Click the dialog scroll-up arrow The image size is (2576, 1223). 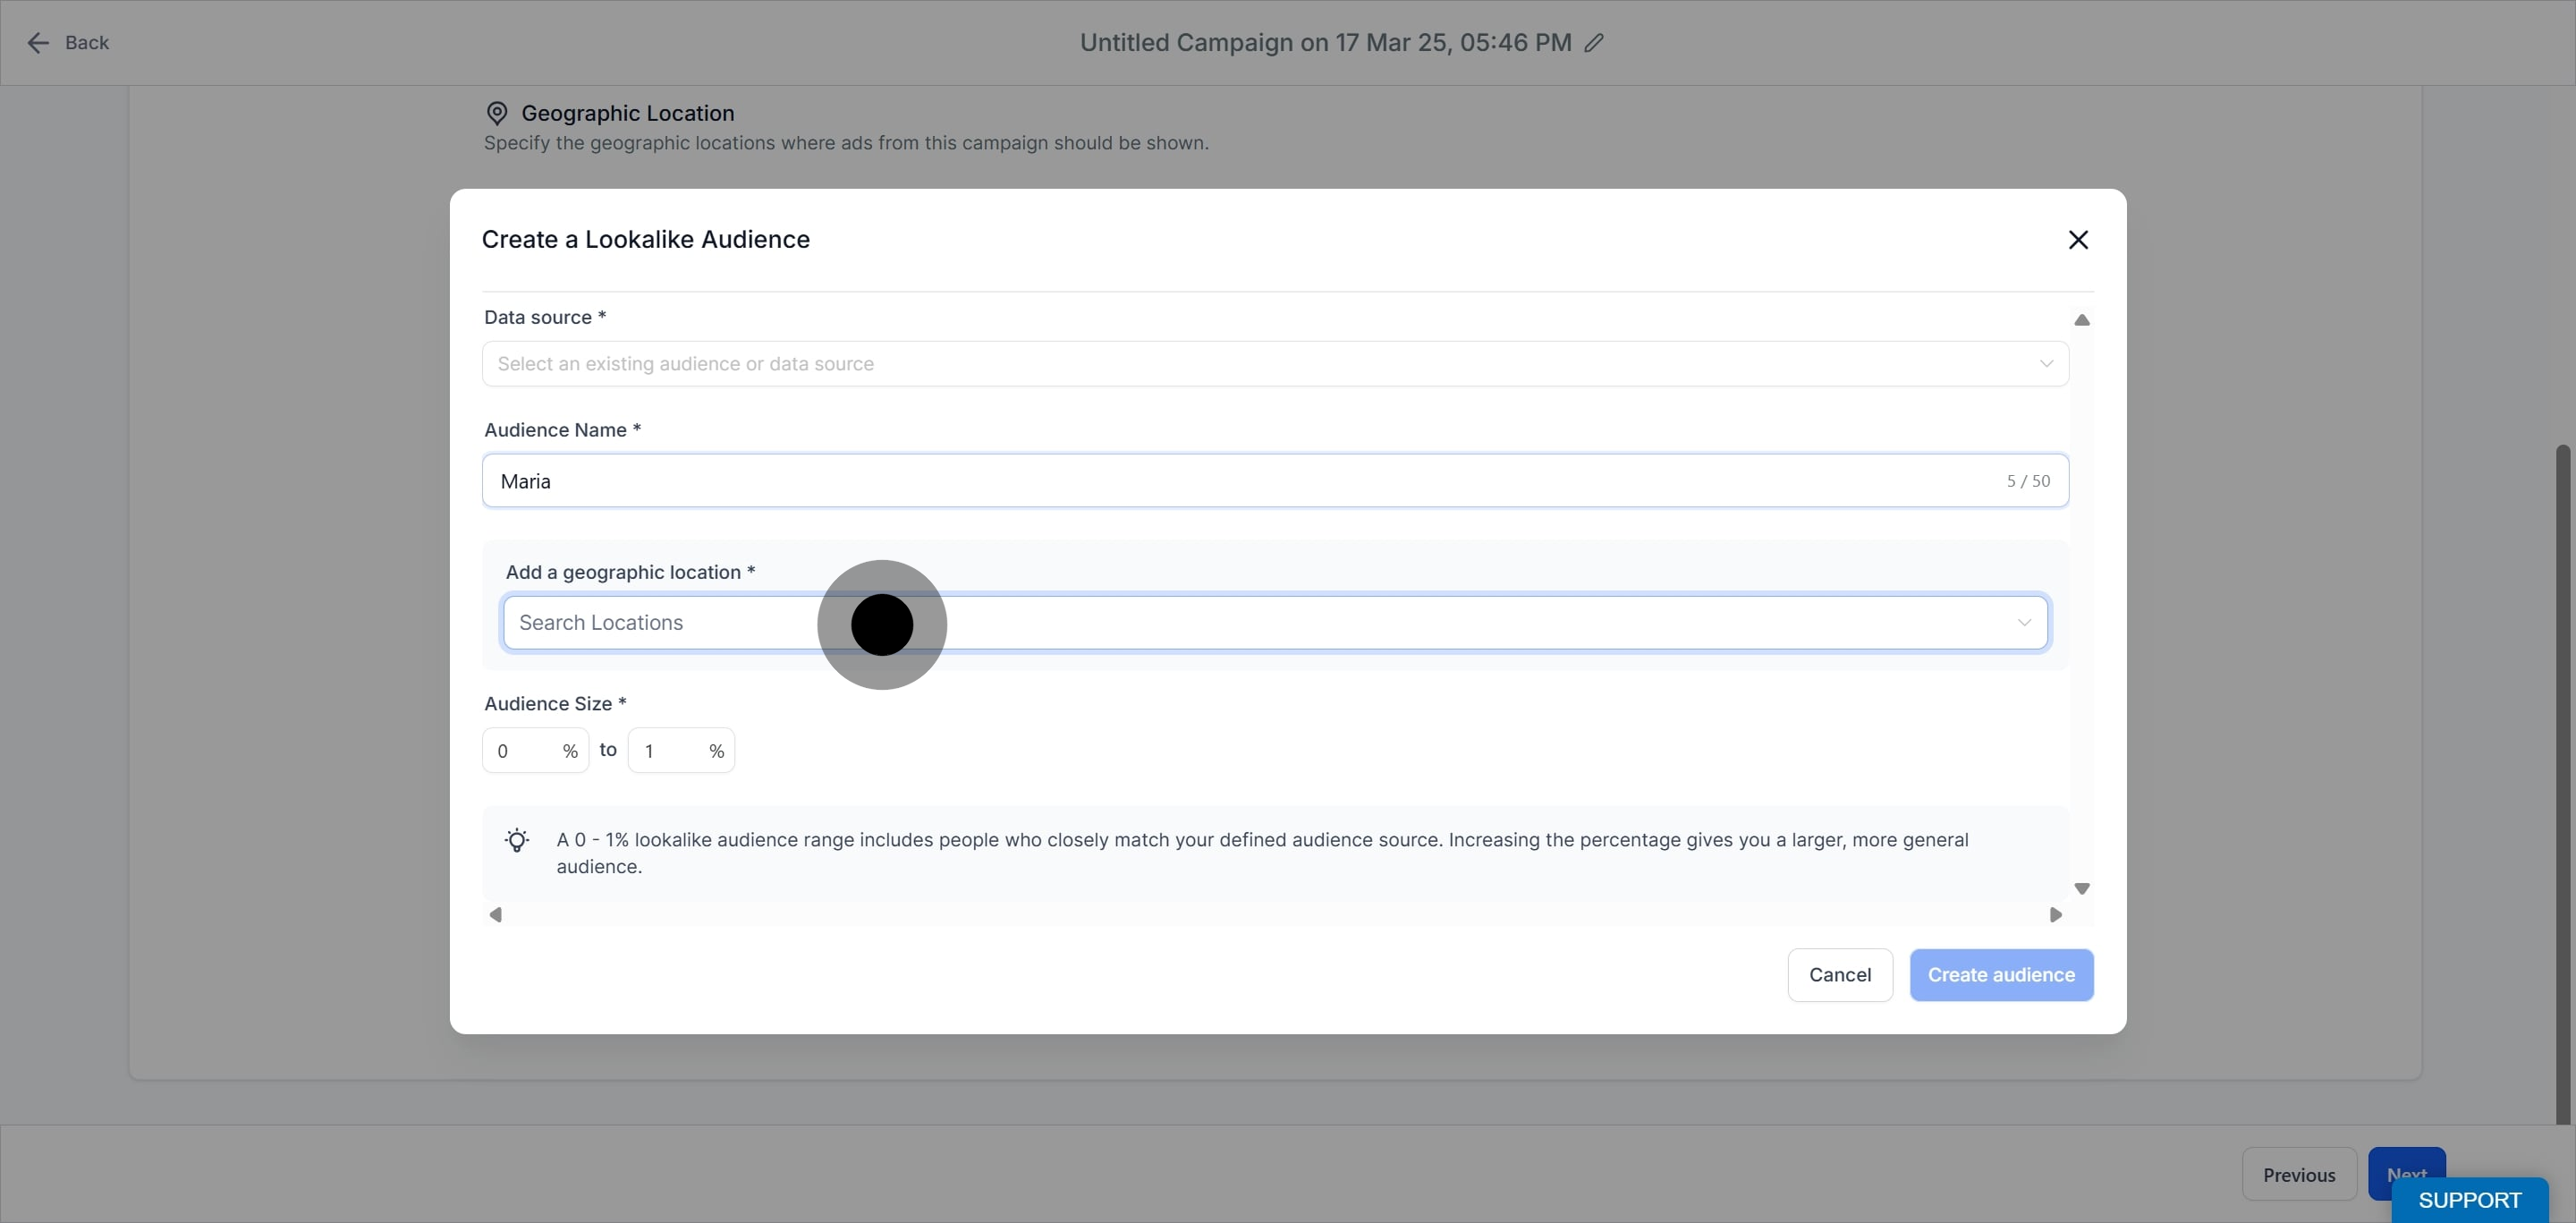click(2082, 320)
